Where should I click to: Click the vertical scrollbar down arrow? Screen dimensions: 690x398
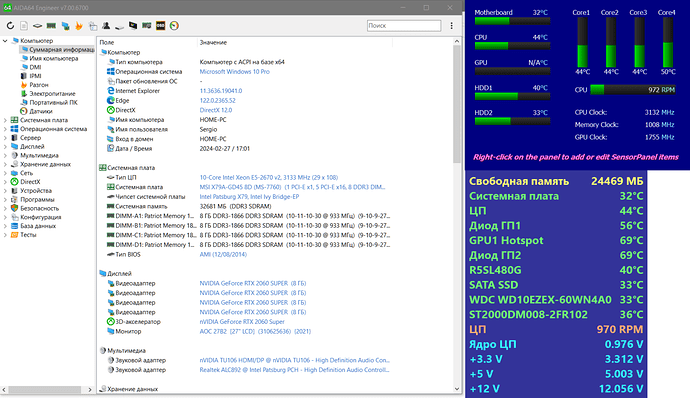pyautogui.click(x=457, y=389)
